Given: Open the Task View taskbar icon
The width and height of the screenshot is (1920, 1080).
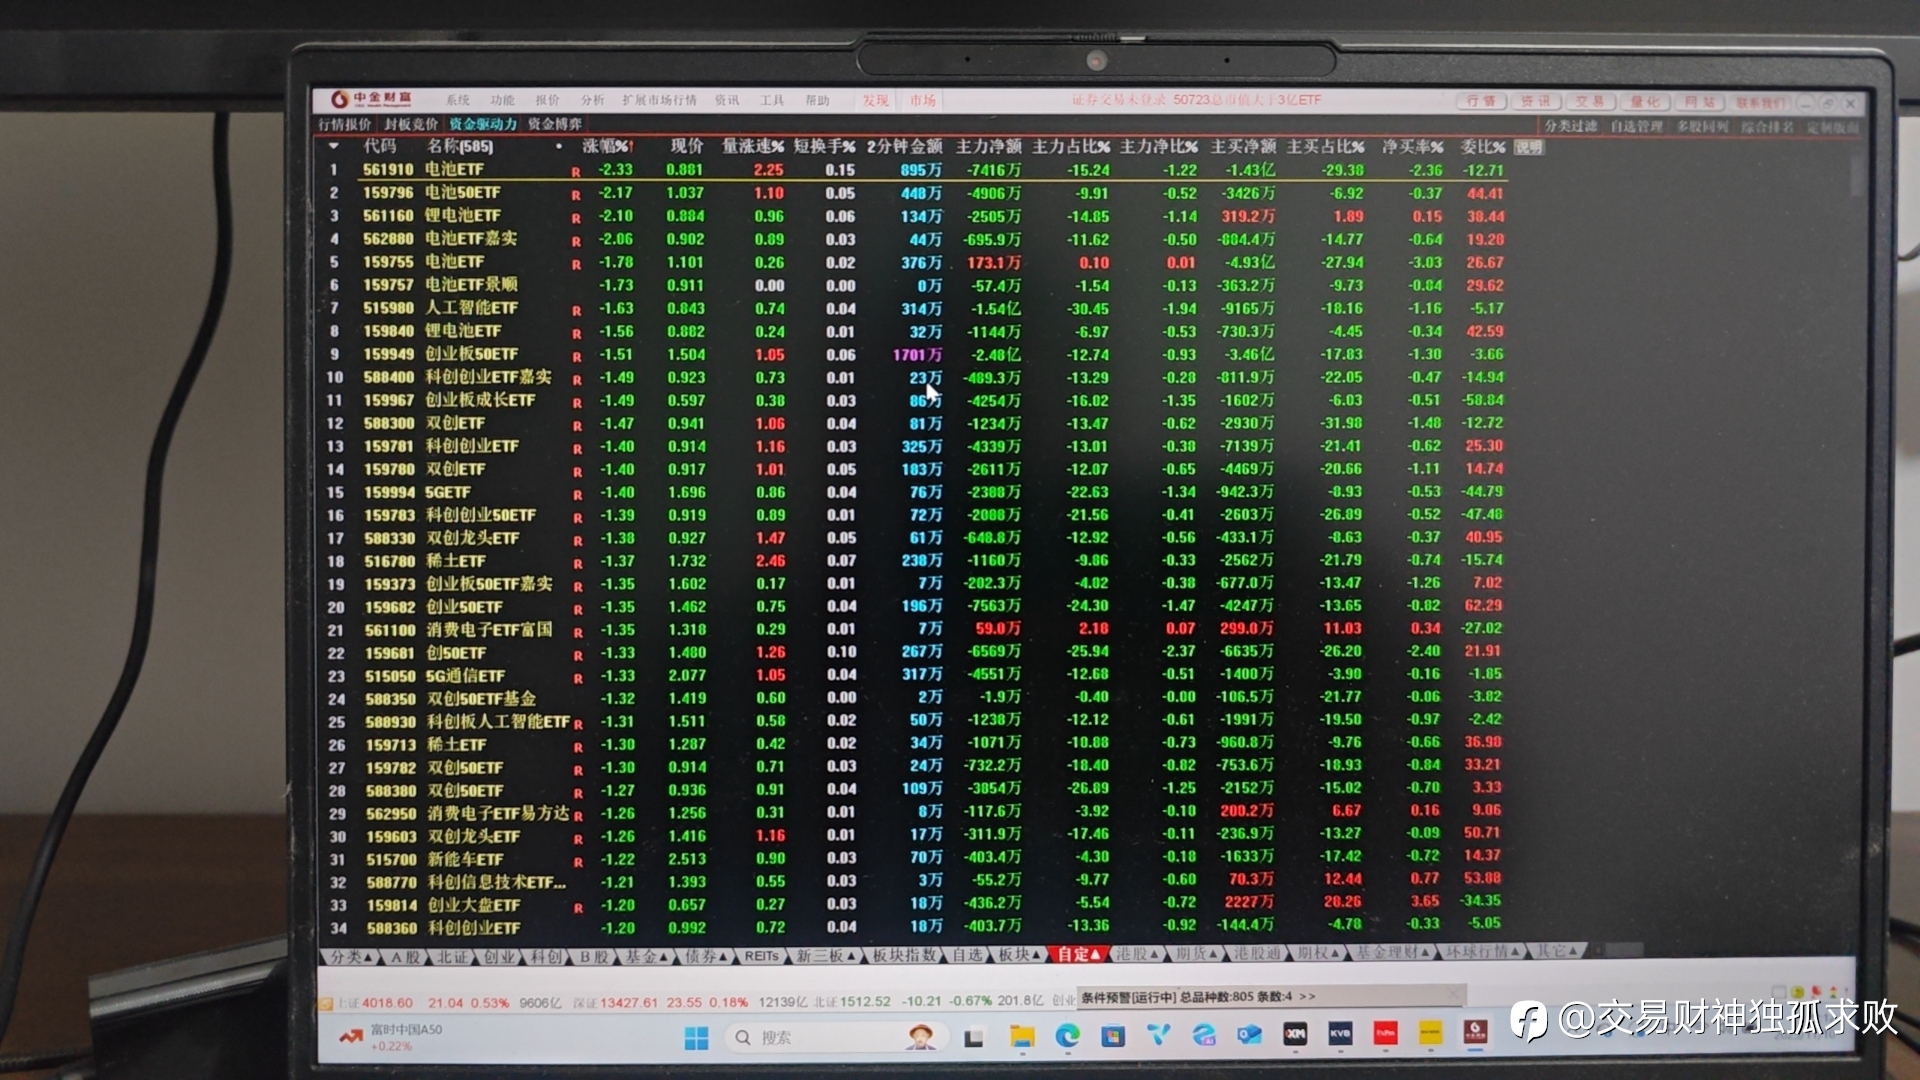Looking at the screenshot, I should [x=974, y=1037].
